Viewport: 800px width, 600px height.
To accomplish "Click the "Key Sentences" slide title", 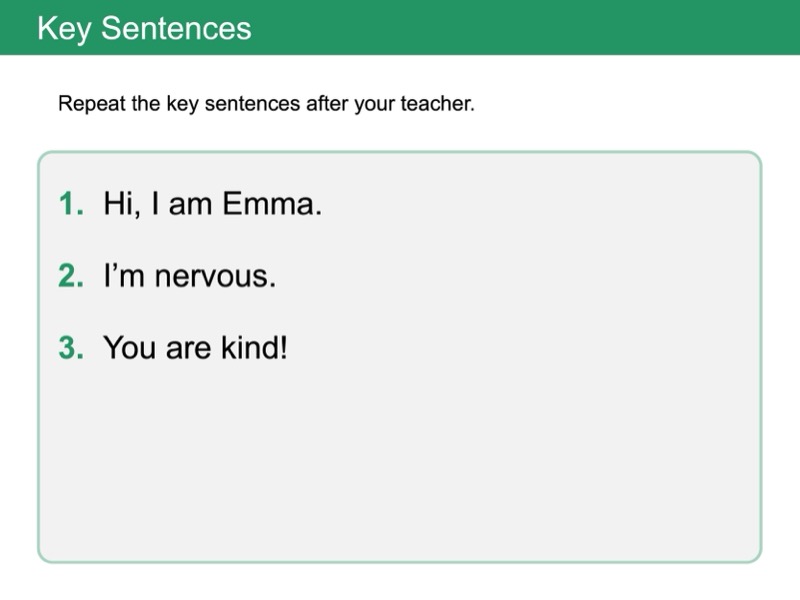I will pos(144,28).
